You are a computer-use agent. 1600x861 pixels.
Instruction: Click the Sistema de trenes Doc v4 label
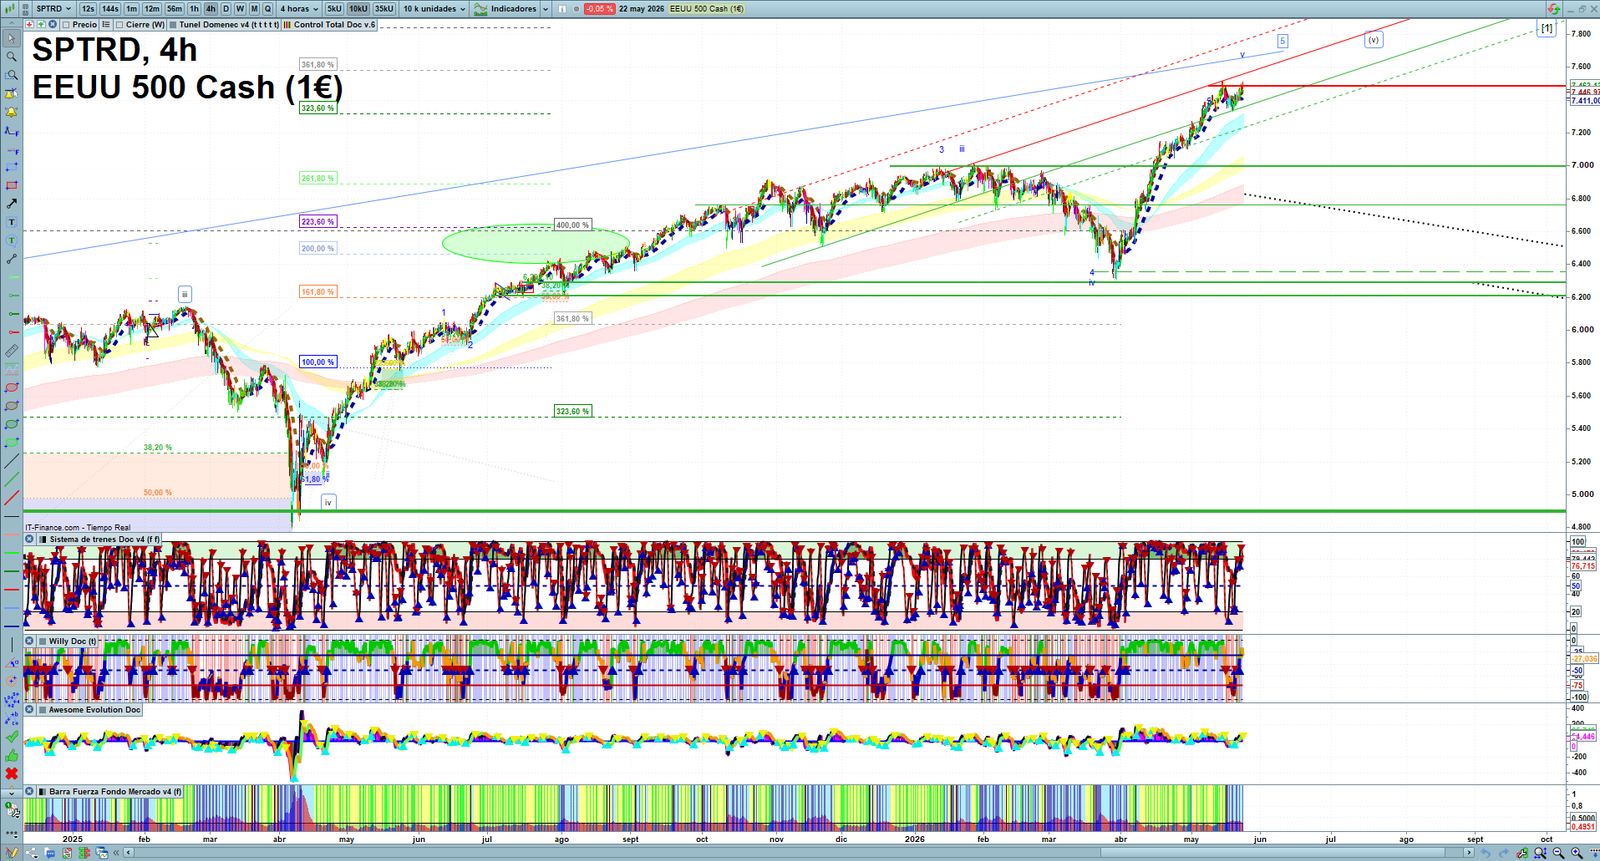click(x=105, y=539)
